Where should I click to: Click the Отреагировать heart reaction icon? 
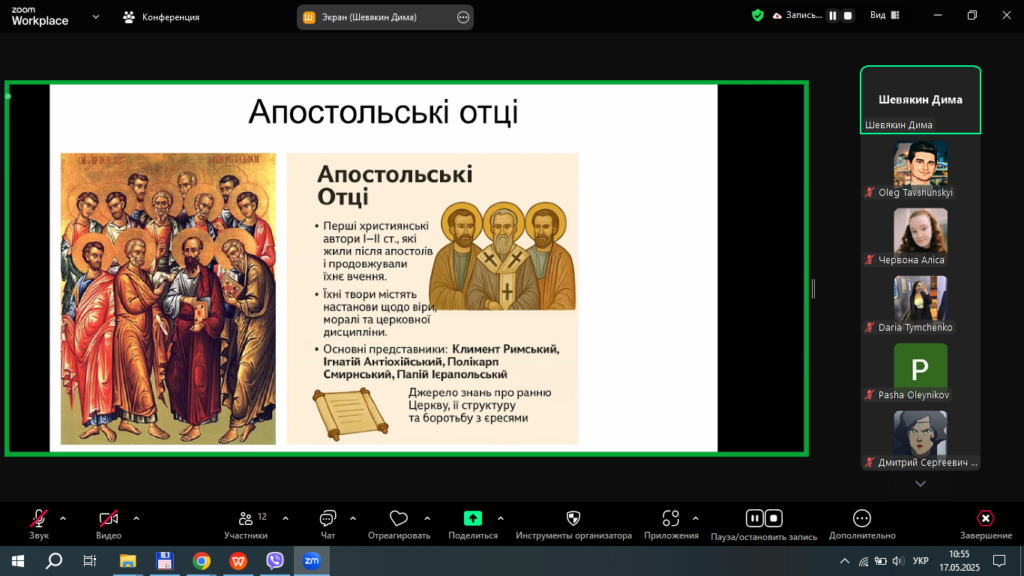click(398, 518)
